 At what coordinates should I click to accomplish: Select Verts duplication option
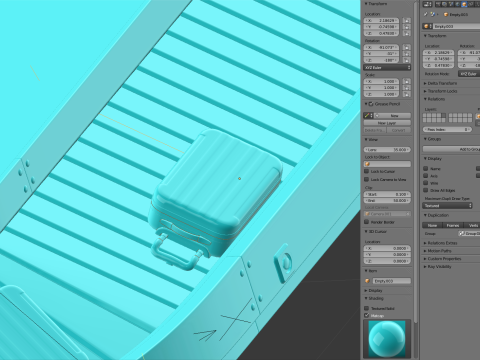tap(472, 225)
